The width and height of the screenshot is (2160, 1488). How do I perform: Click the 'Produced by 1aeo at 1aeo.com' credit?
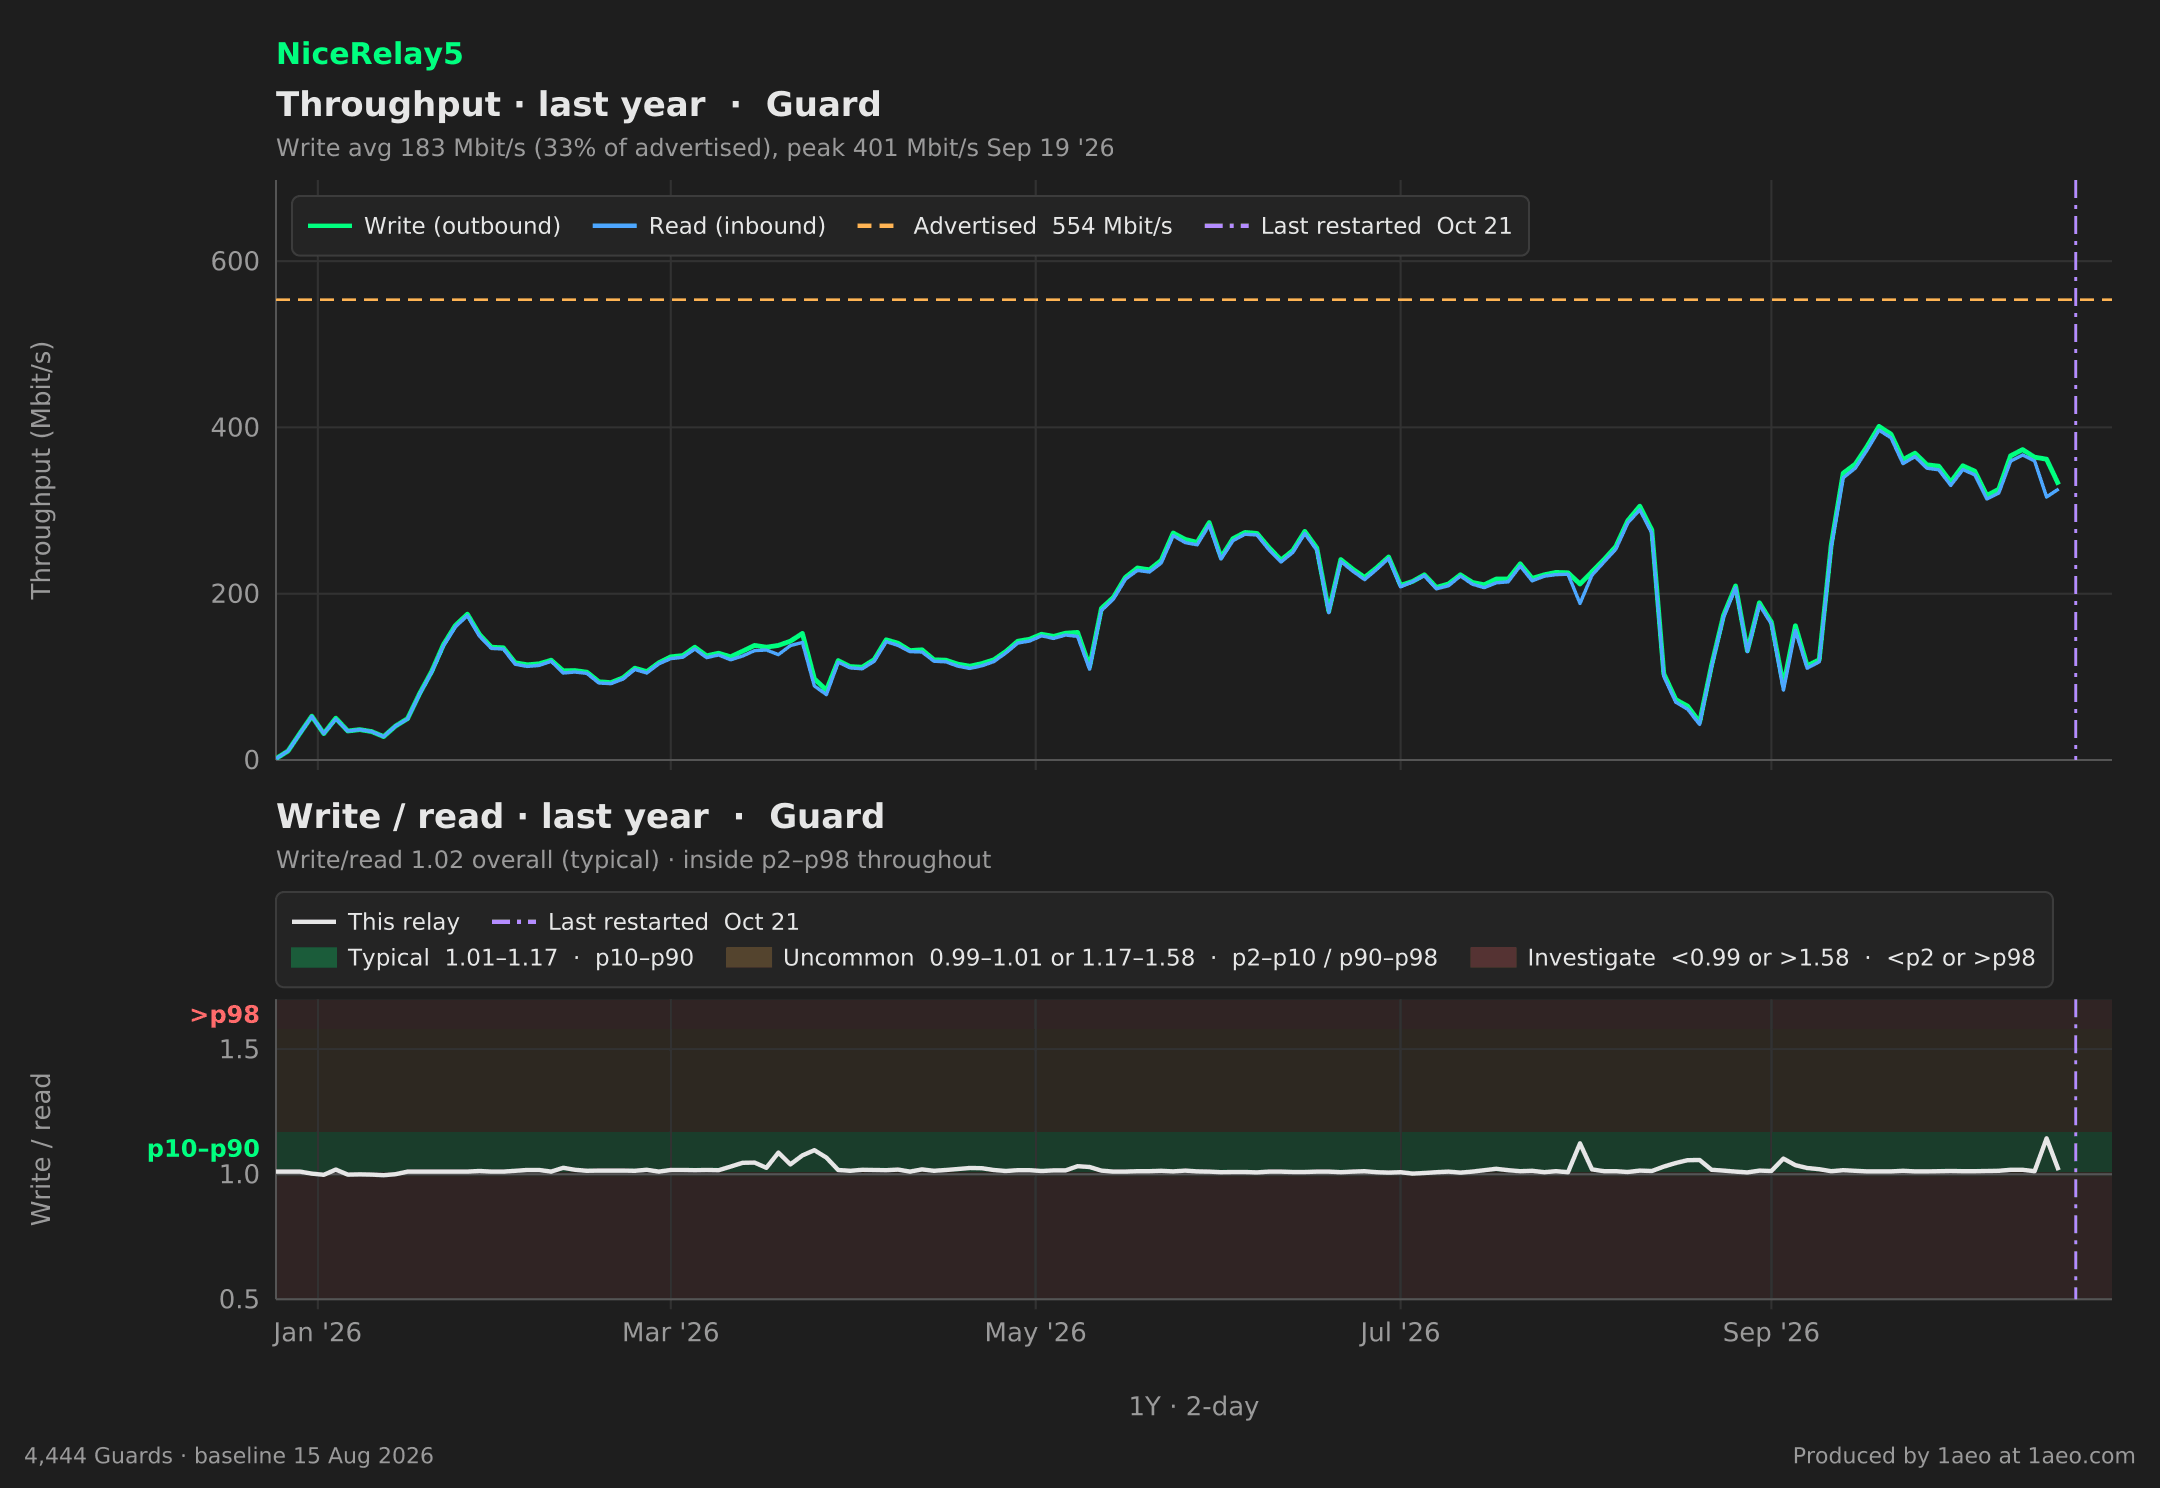1964,1456
